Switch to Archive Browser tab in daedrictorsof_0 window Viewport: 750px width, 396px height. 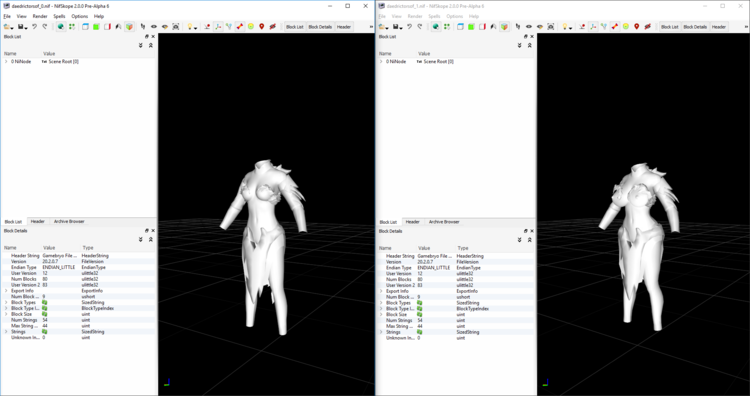[69, 221]
